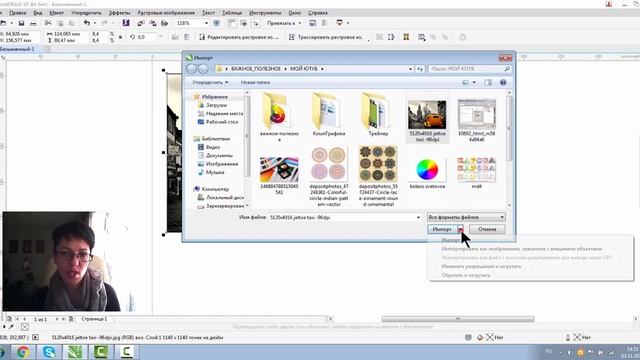The image size is (640, 360).
Task: Open the Упорядочить dropdown in the dialog
Action: (x=210, y=82)
